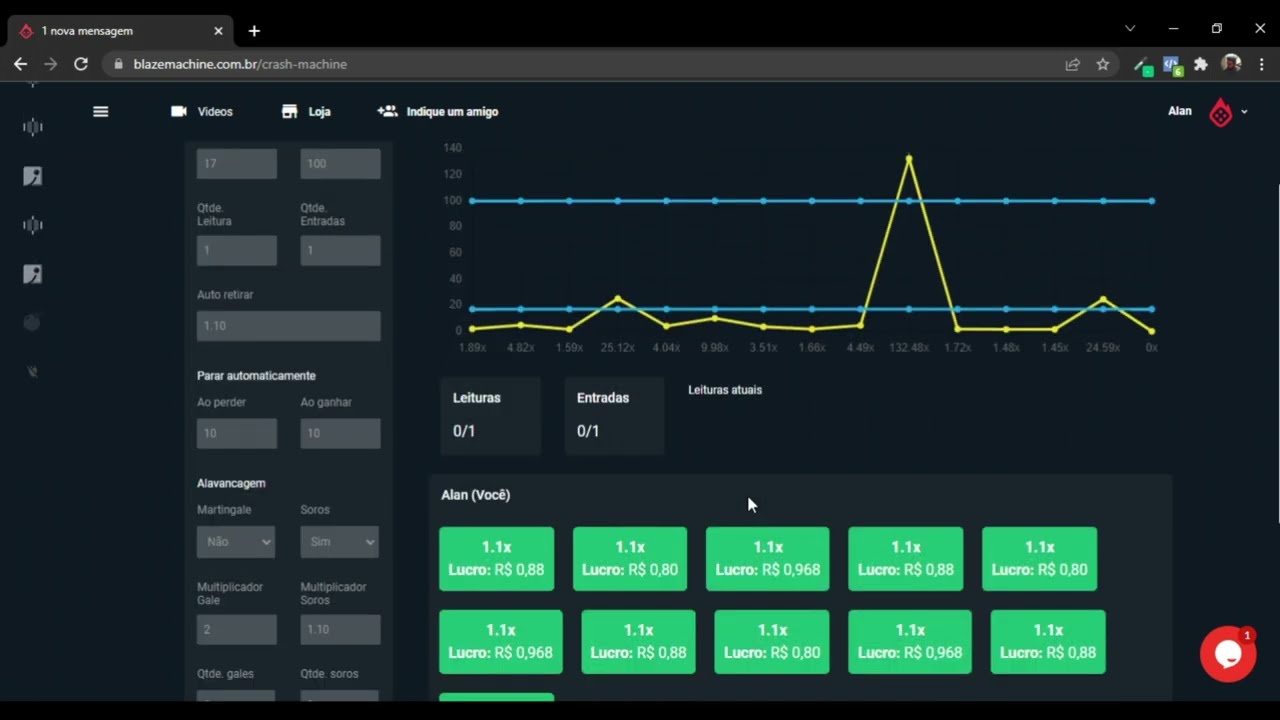Screen dimensions: 1280x720
Task: Click the Loja storefront icon
Action: coord(290,112)
